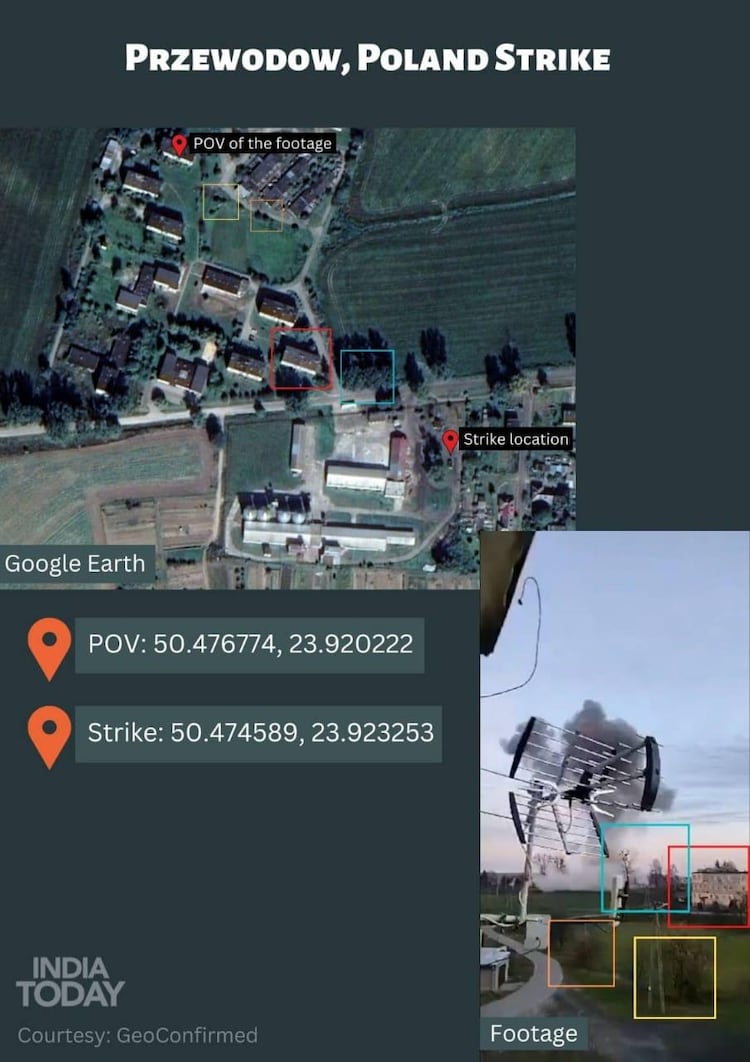Select the Strike: 50.474589, 23.923253 coordinates box
750x1062 pixels.
pos(259,734)
